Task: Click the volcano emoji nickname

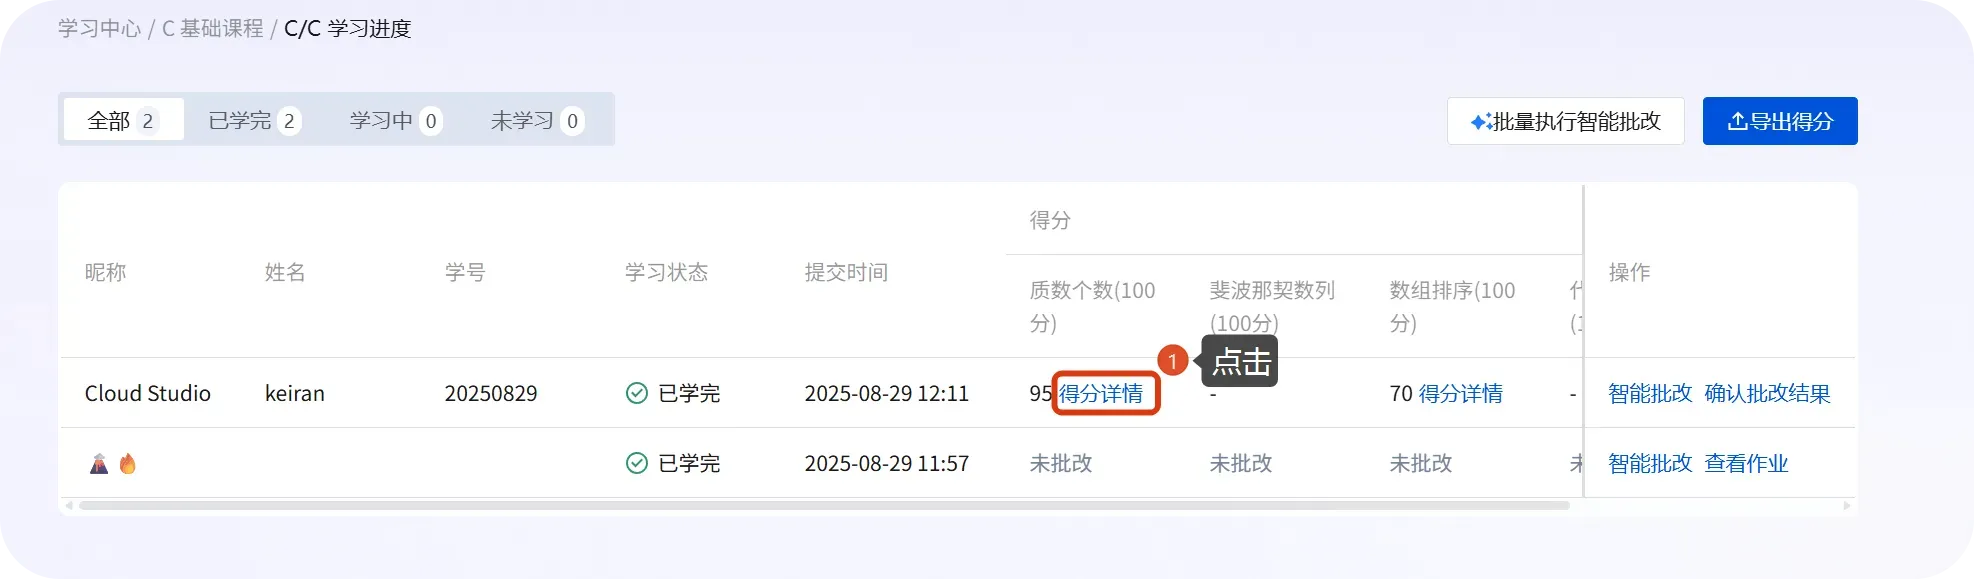Action: 99,463
